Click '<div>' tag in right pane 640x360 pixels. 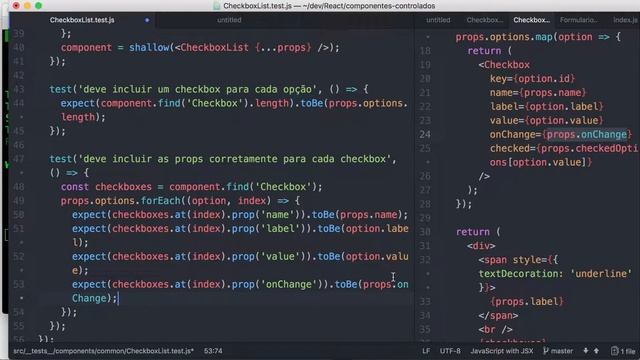tap(481, 246)
